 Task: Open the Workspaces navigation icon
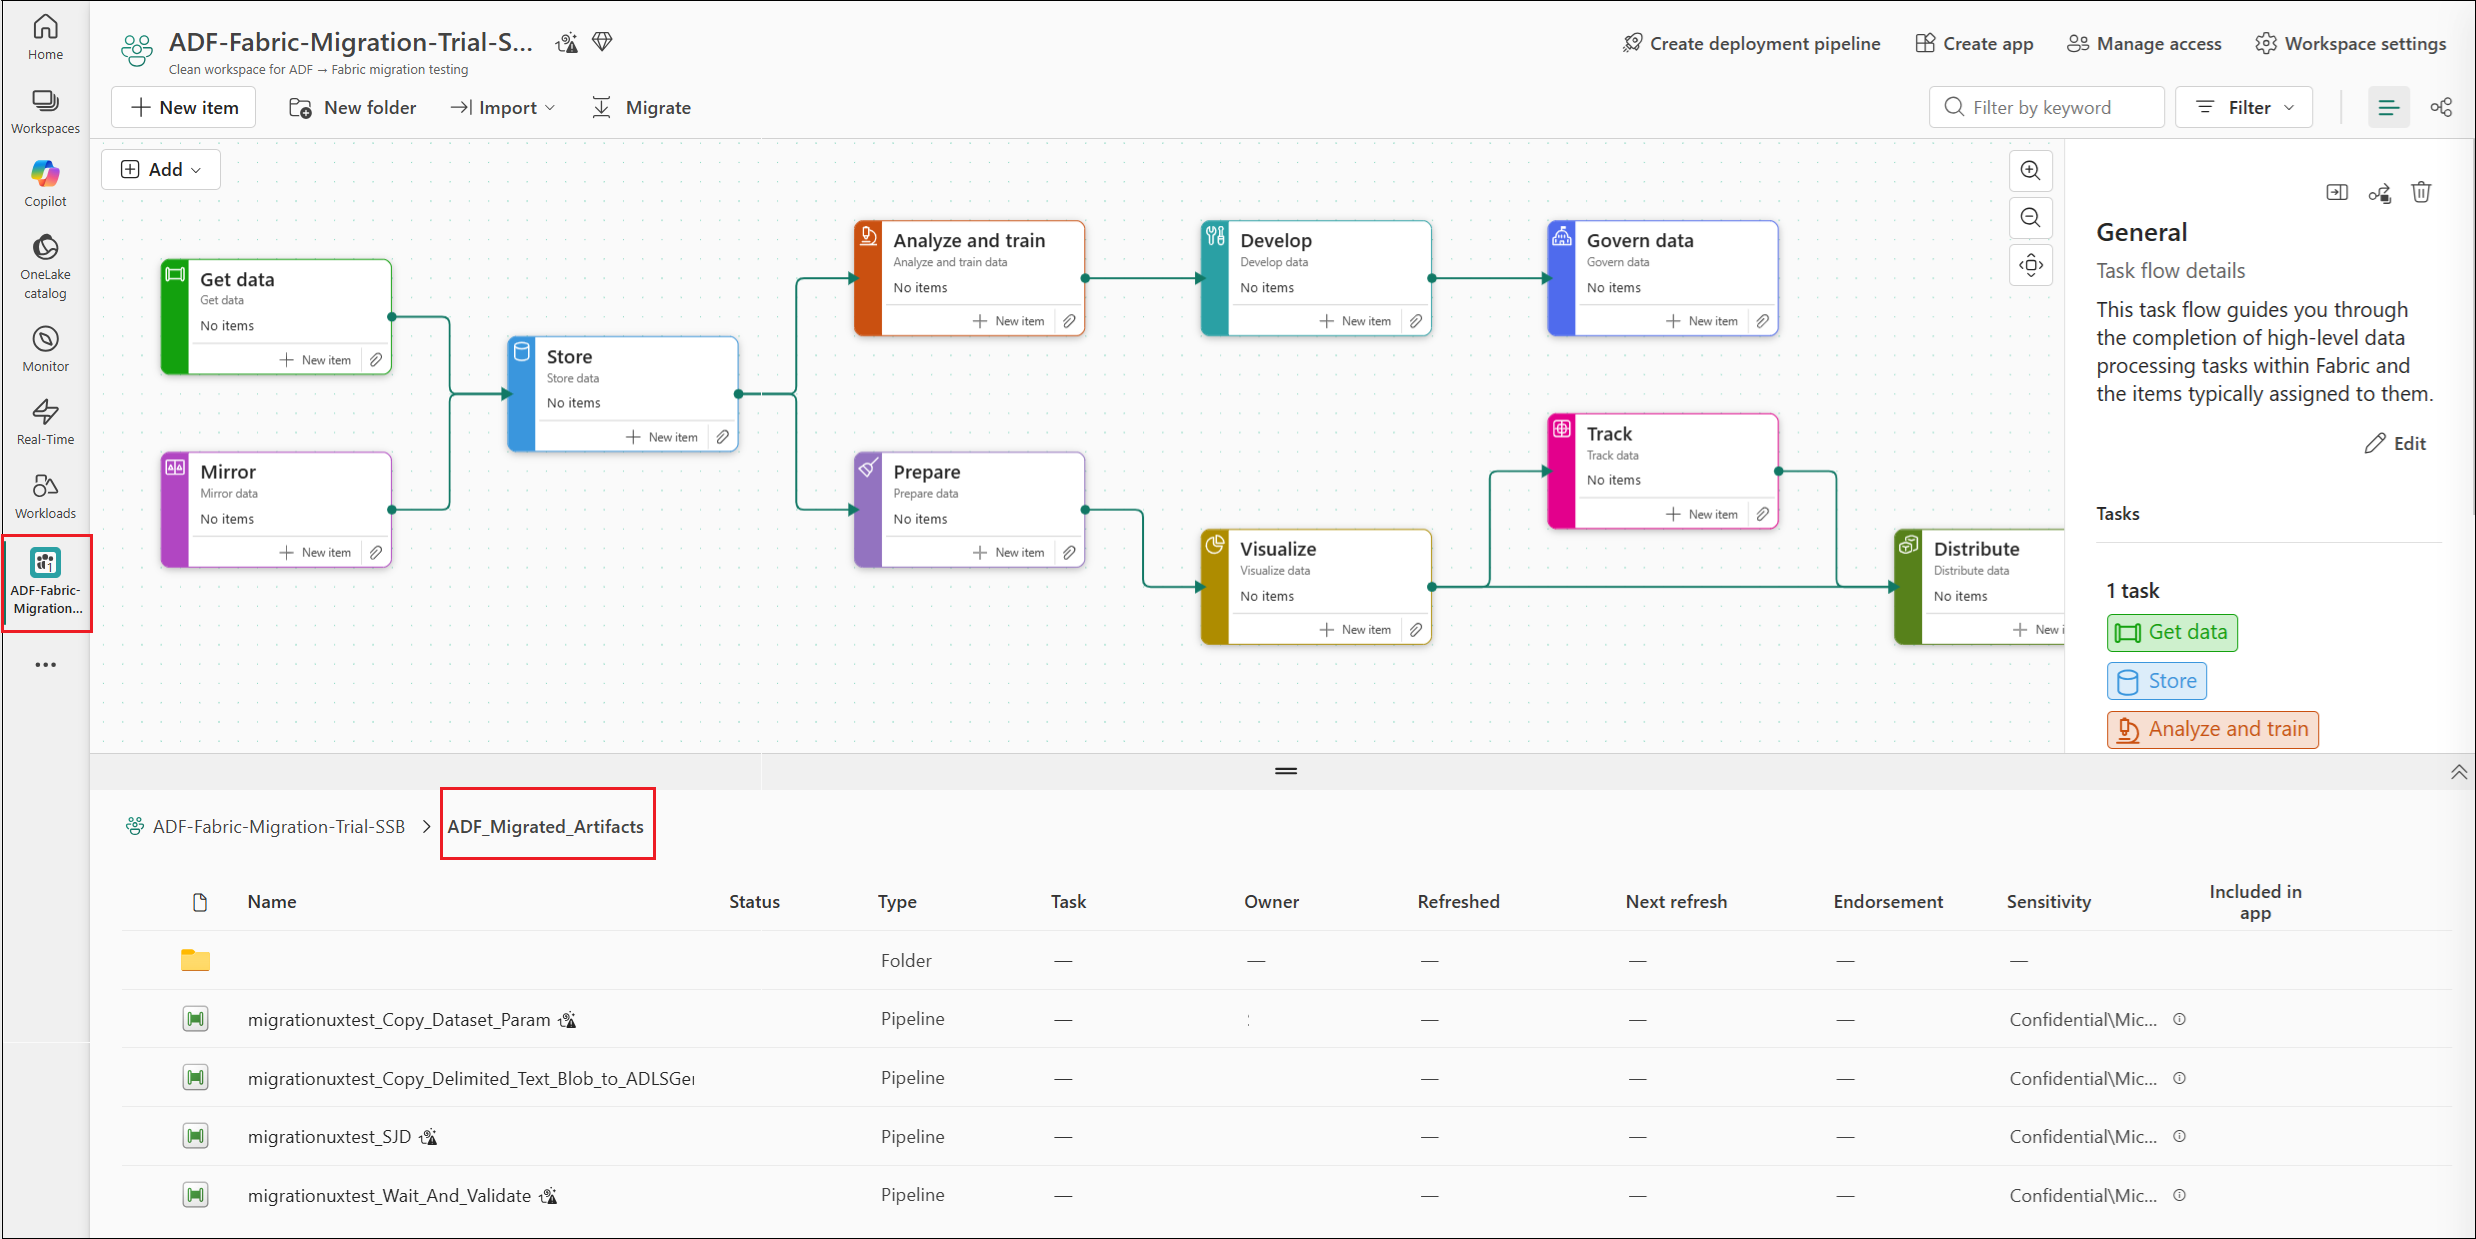[45, 111]
